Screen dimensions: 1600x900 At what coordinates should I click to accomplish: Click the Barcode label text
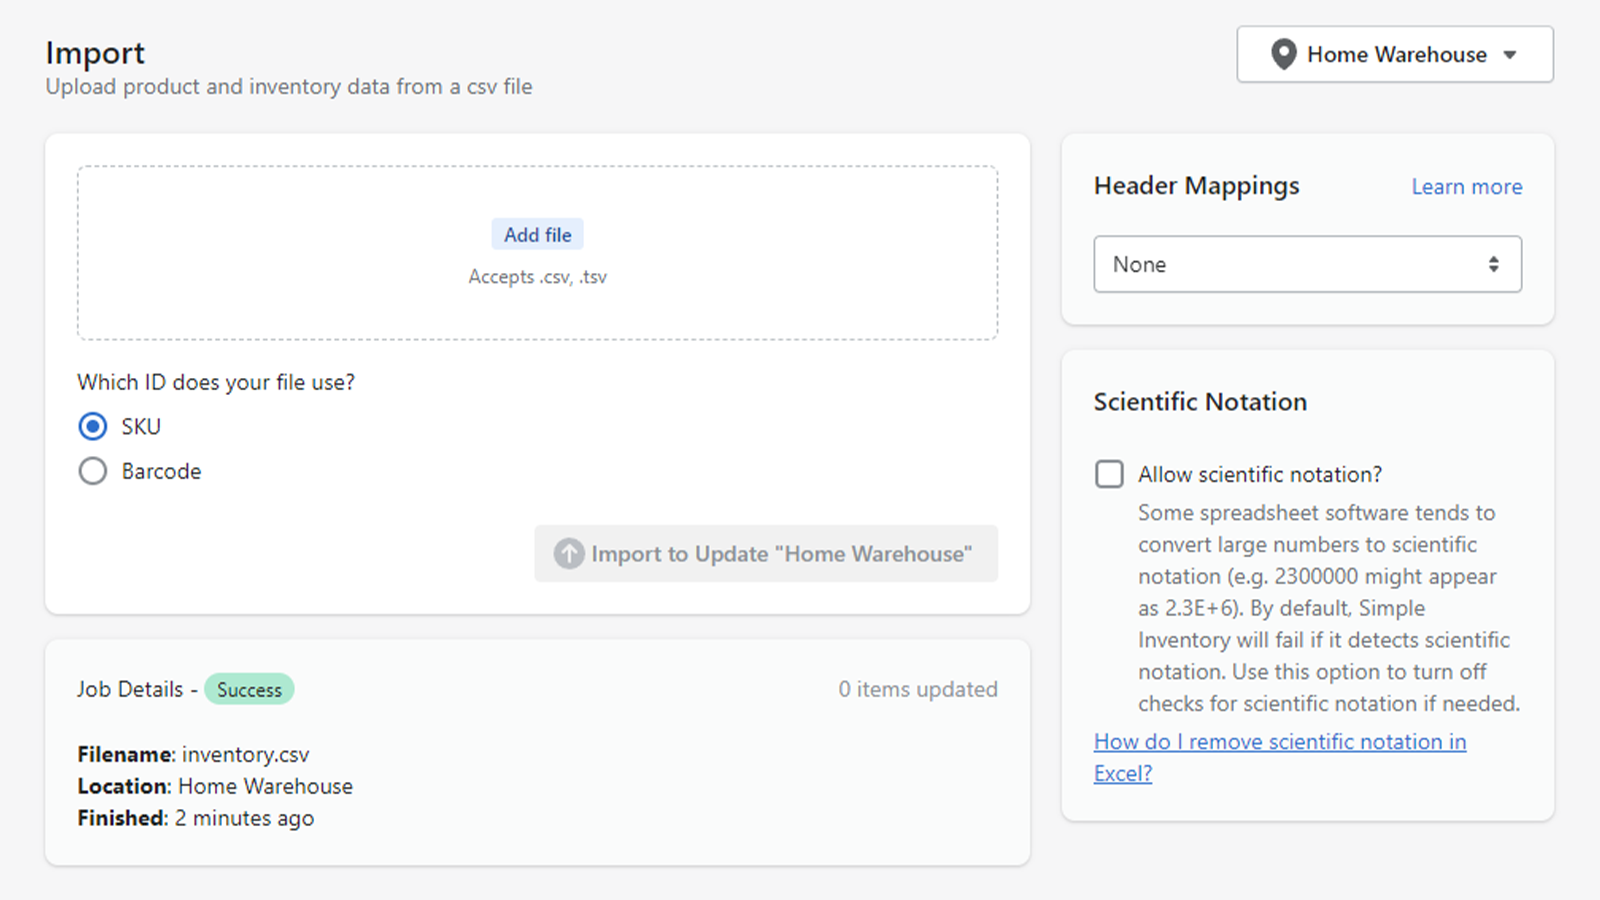click(161, 471)
